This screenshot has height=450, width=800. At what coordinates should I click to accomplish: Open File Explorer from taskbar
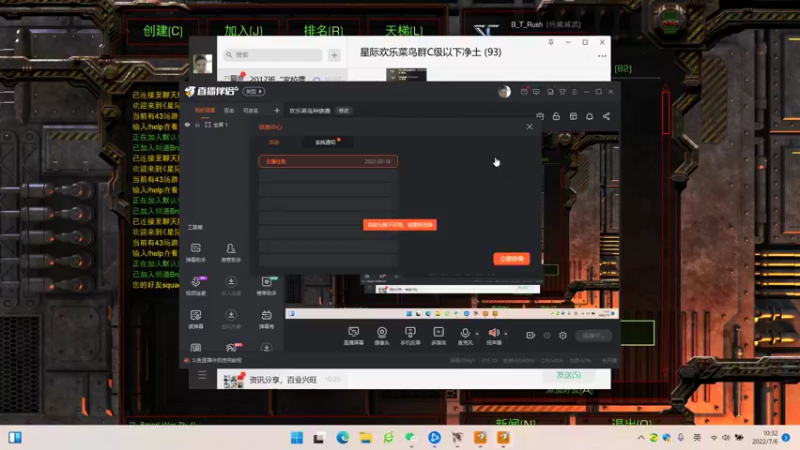365,438
